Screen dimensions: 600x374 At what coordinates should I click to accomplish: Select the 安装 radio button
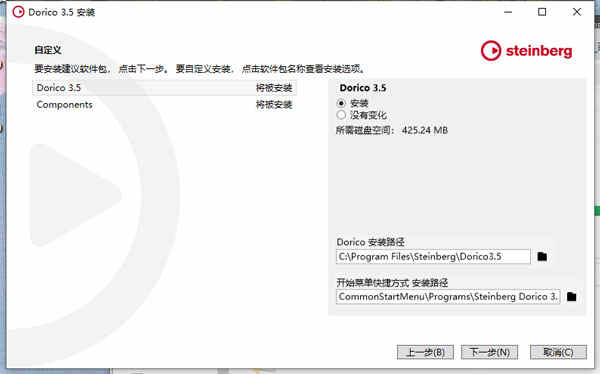tap(341, 103)
